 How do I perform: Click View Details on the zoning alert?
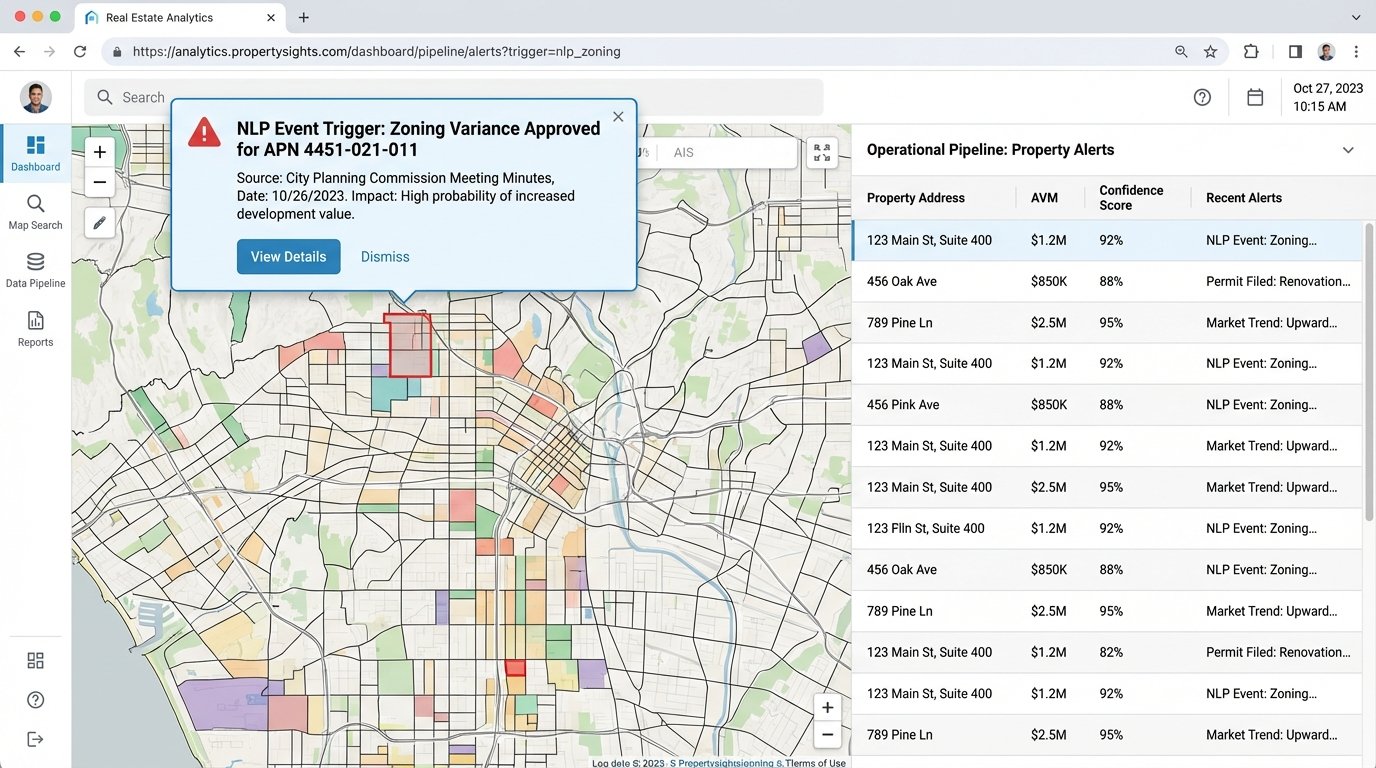(x=288, y=256)
